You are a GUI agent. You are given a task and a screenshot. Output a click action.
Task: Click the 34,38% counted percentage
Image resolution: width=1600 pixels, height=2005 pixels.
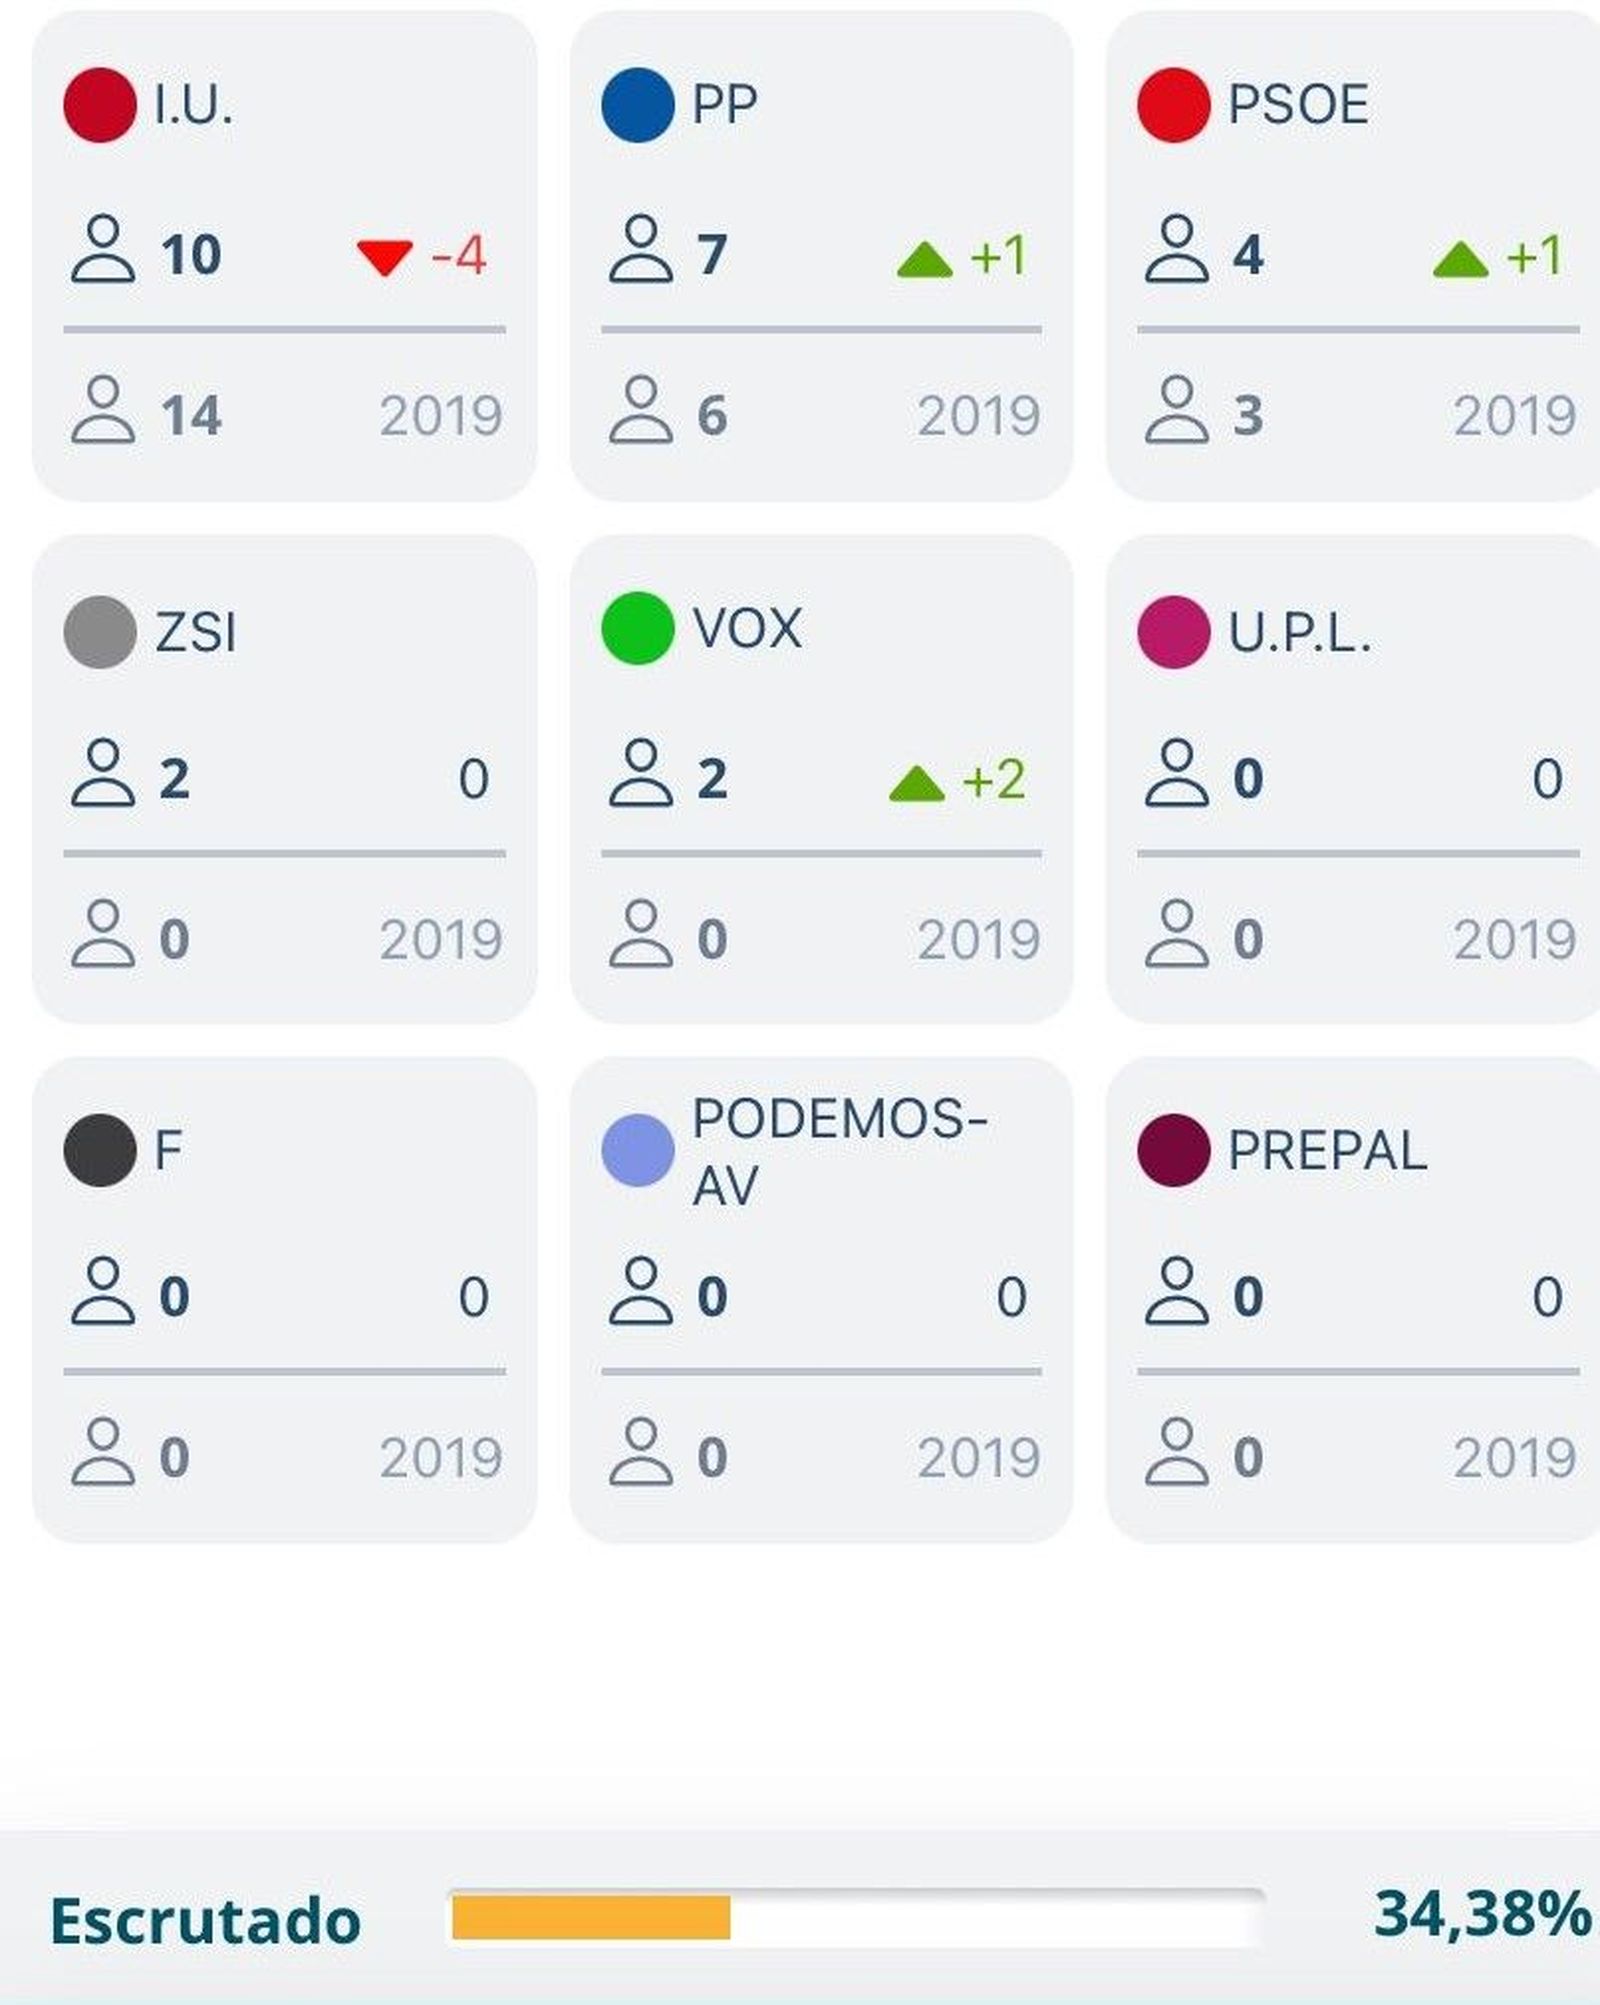1482,1914
